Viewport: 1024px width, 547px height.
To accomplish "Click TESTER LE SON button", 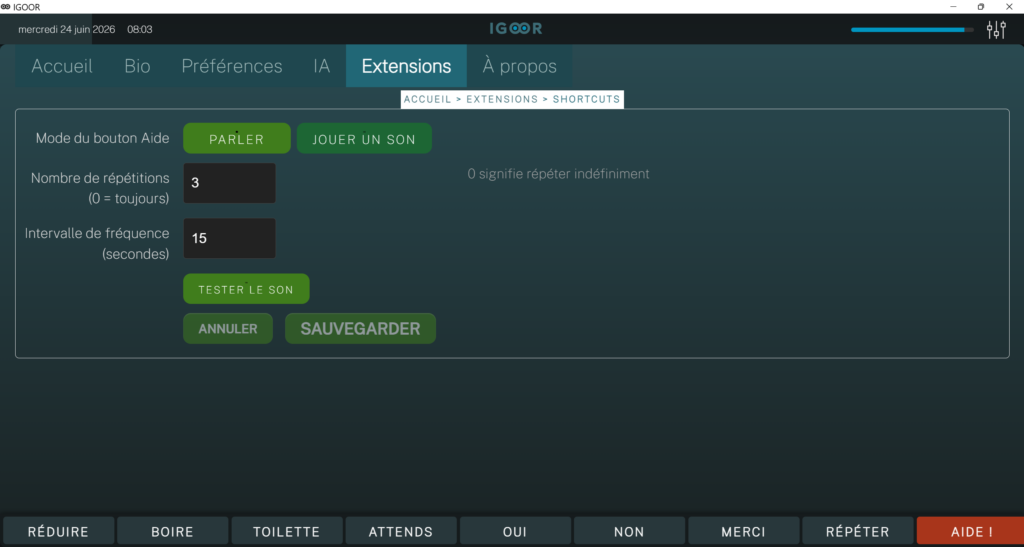I will (246, 289).
